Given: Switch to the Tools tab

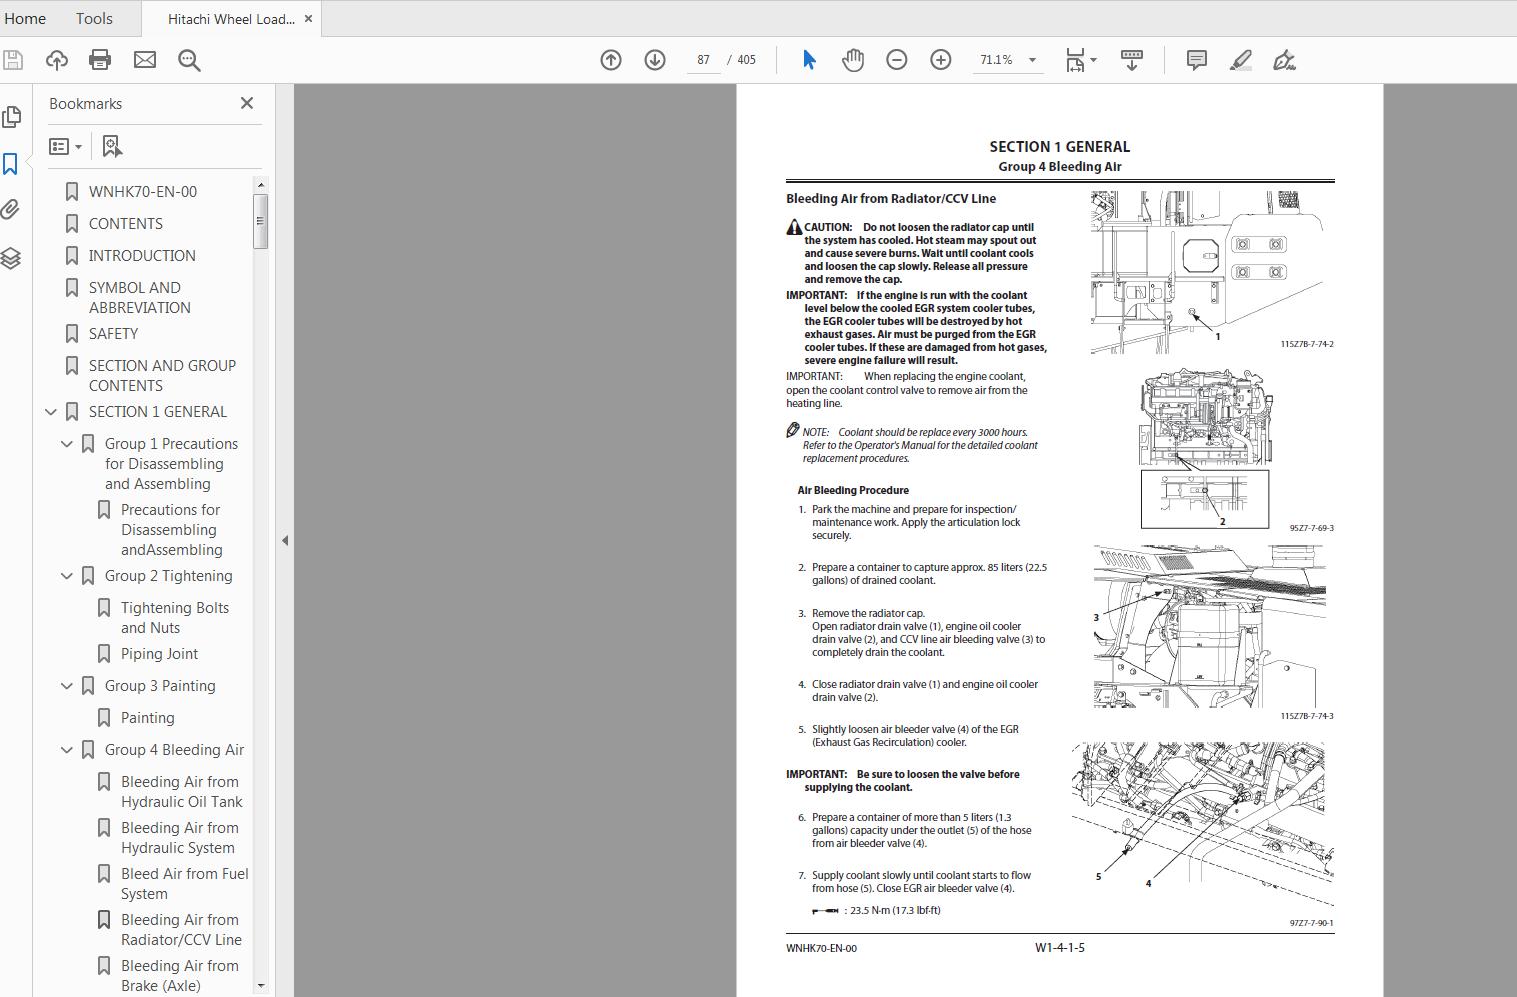Looking at the screenshot, I should click(x=93, y=18).
